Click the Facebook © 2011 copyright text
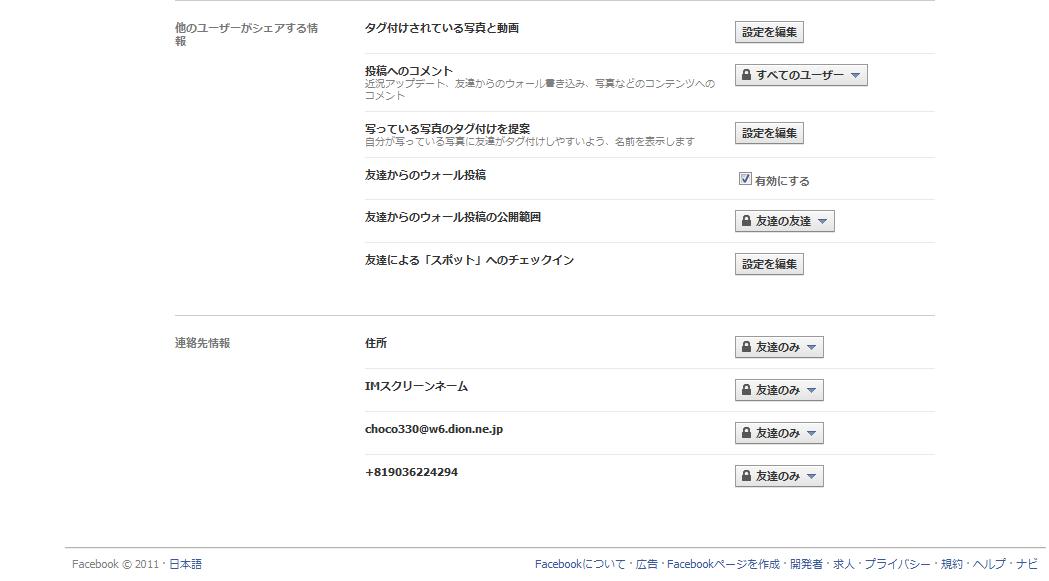Viewport: 1049px width, 581px height. (115, 564)
